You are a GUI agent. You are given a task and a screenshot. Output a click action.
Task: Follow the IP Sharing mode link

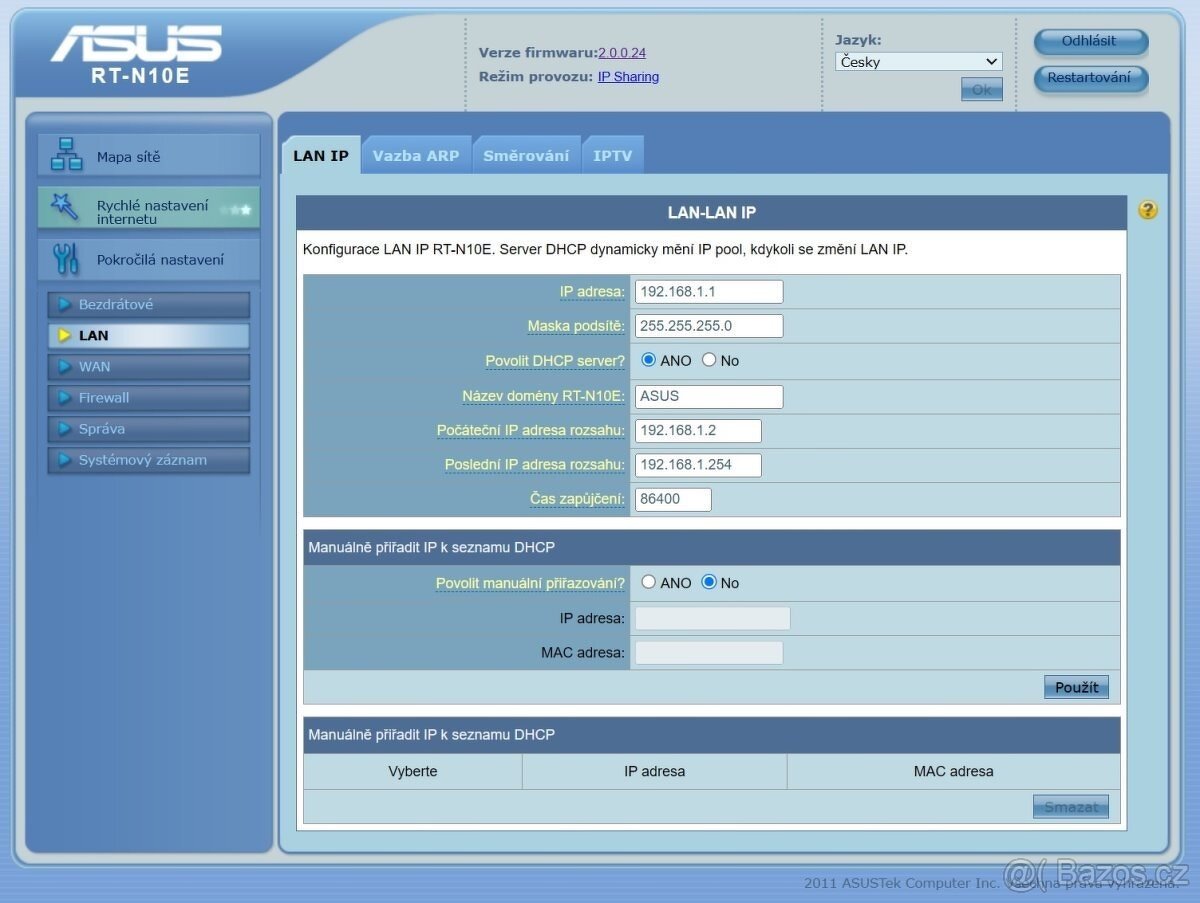coord(628,76)
